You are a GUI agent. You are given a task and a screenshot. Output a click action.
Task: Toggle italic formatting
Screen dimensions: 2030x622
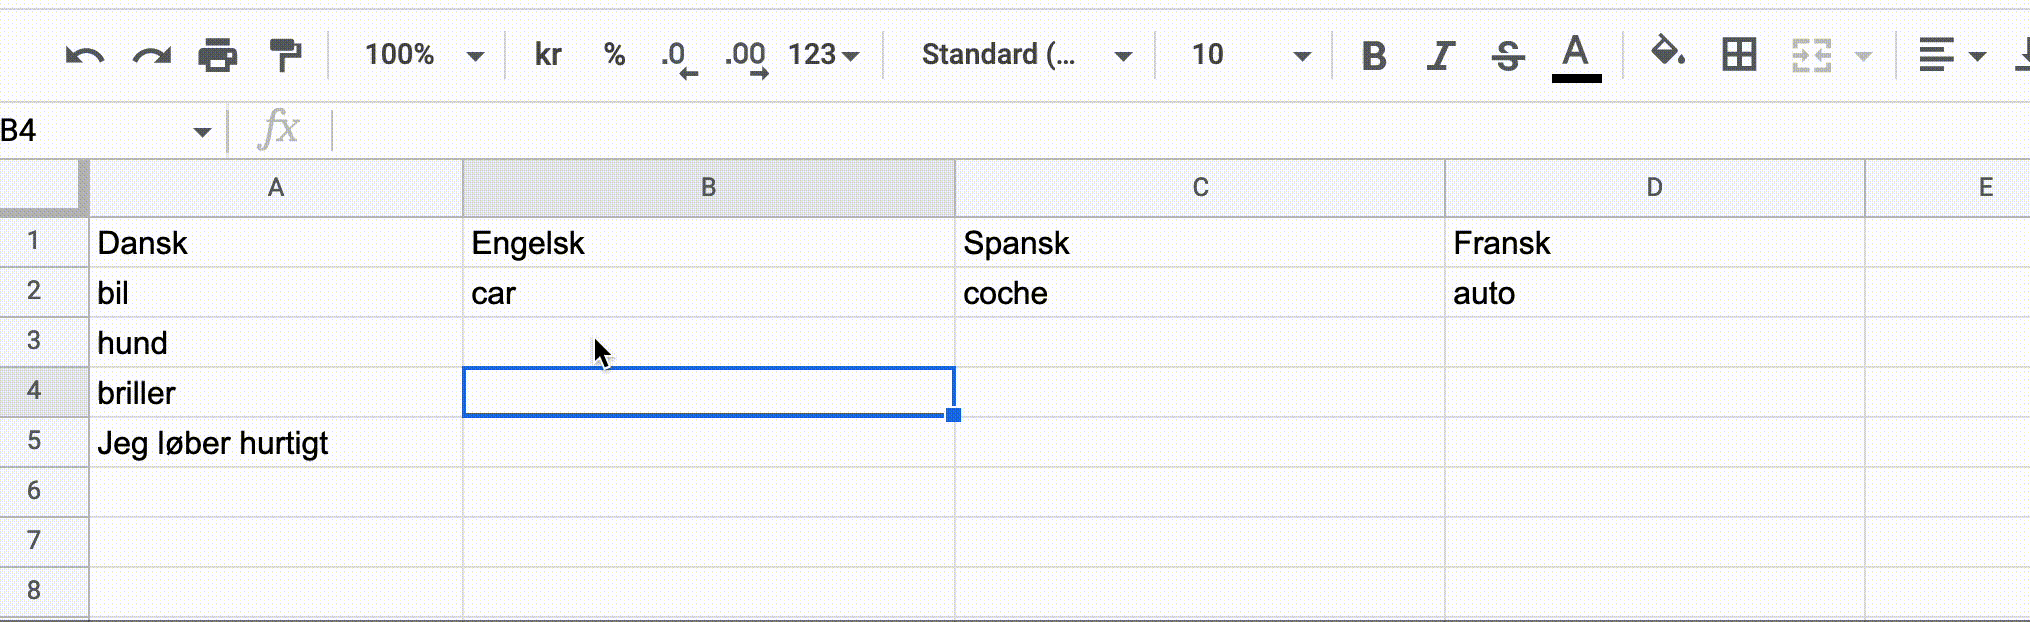pos(1441,55)
